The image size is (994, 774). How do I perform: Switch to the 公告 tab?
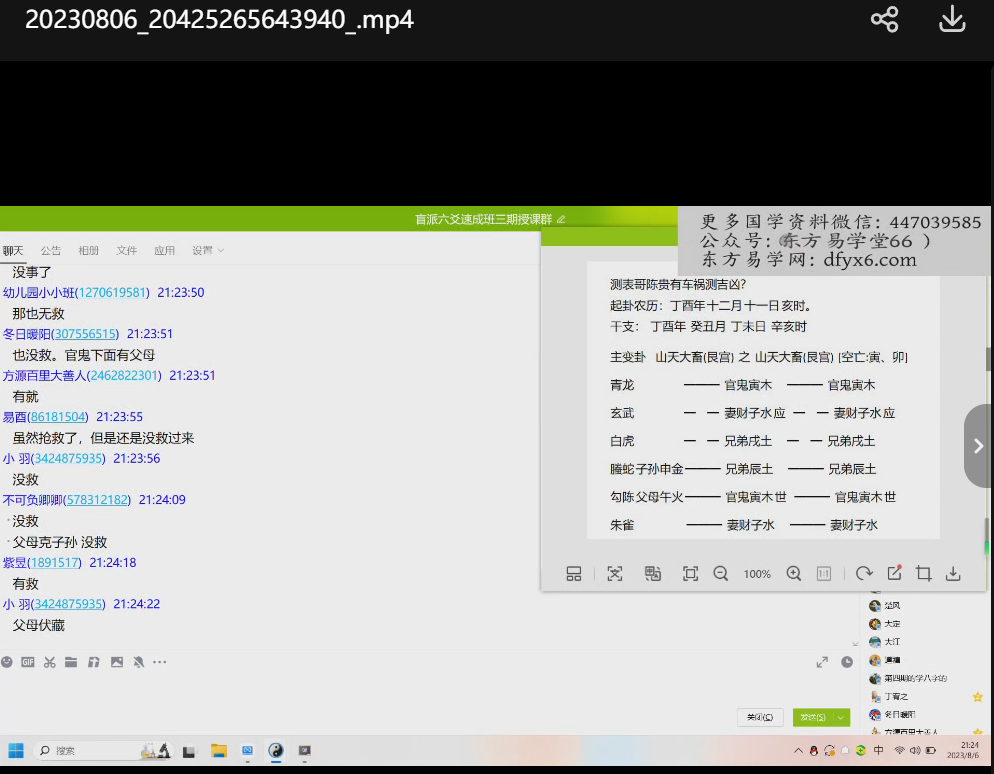50,250
